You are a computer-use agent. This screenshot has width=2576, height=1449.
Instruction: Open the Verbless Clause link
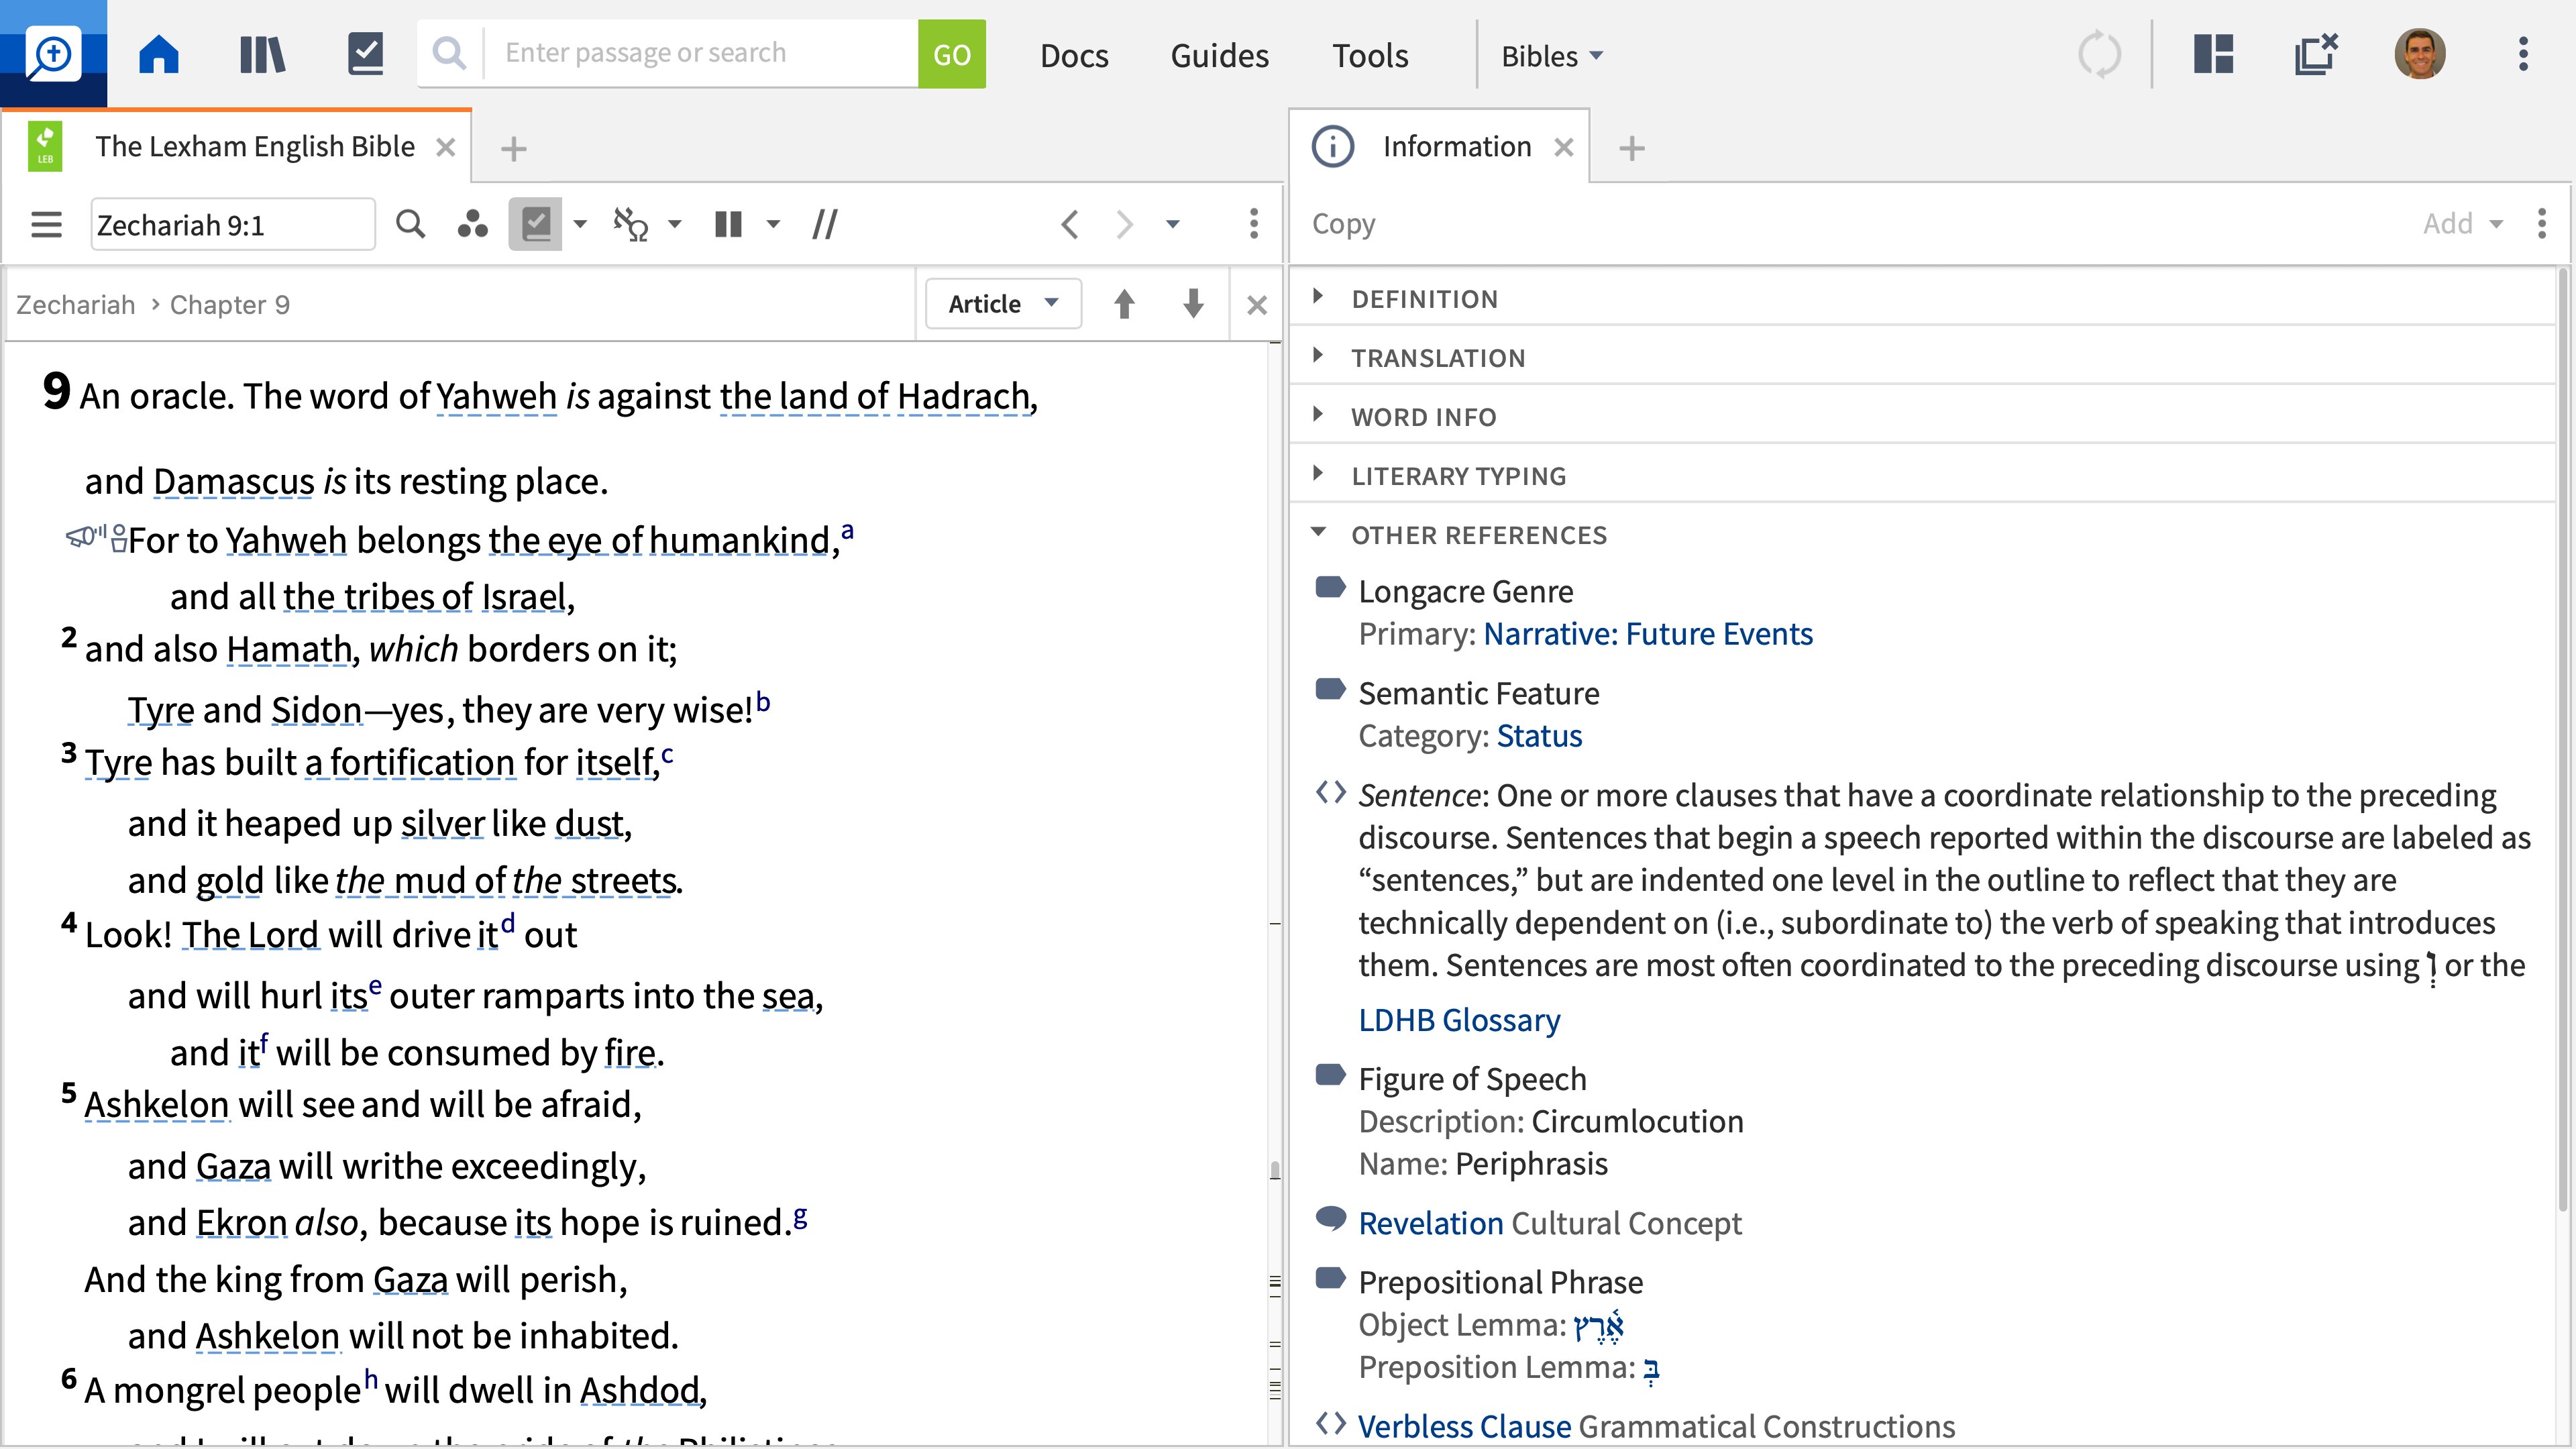click(x=1464, y=1426)
